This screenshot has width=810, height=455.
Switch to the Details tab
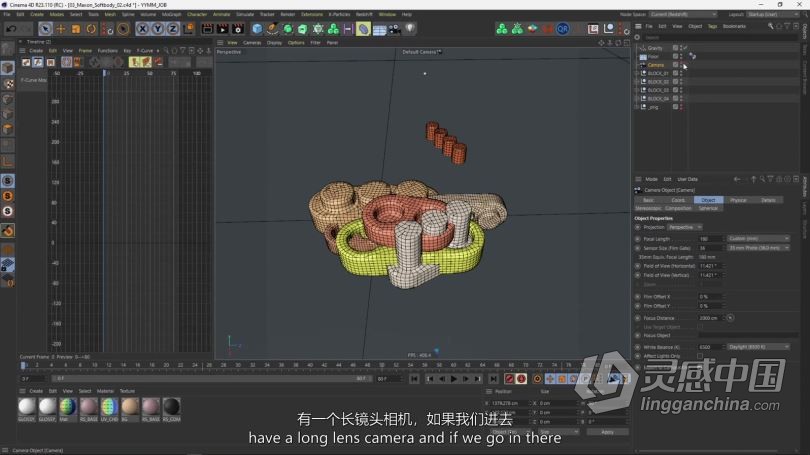[x=768, y=200]
